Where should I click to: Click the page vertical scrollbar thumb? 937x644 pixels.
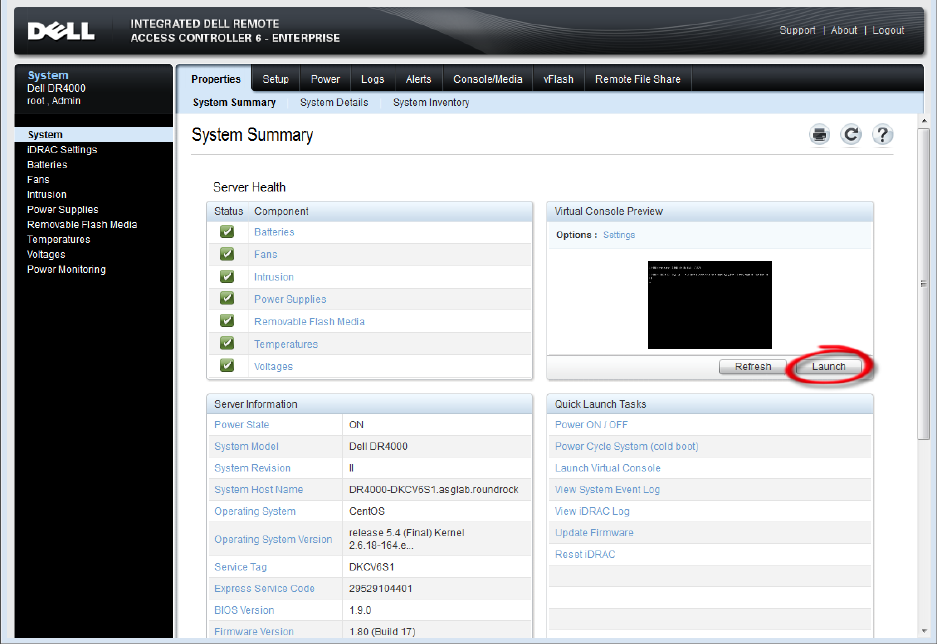(x=924, y=284)
